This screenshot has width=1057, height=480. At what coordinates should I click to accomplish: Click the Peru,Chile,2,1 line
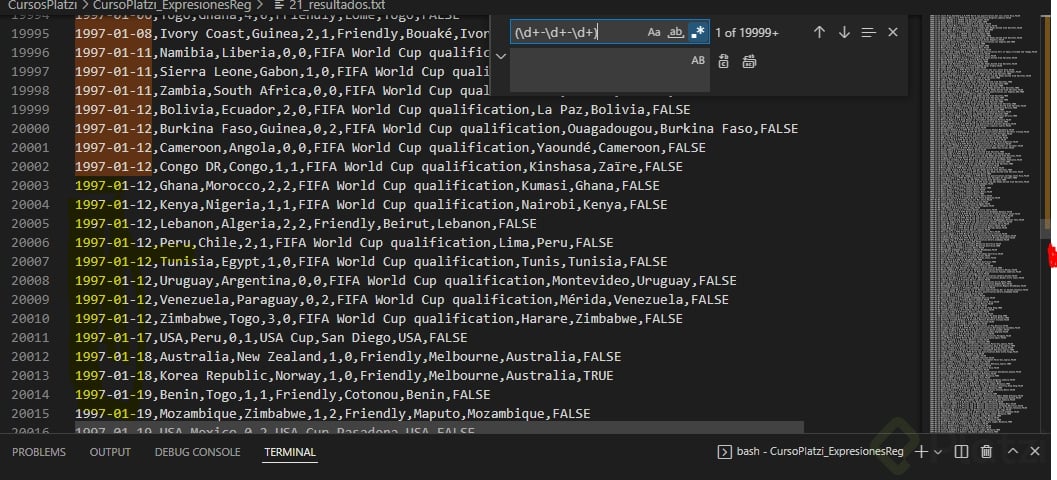344,242
